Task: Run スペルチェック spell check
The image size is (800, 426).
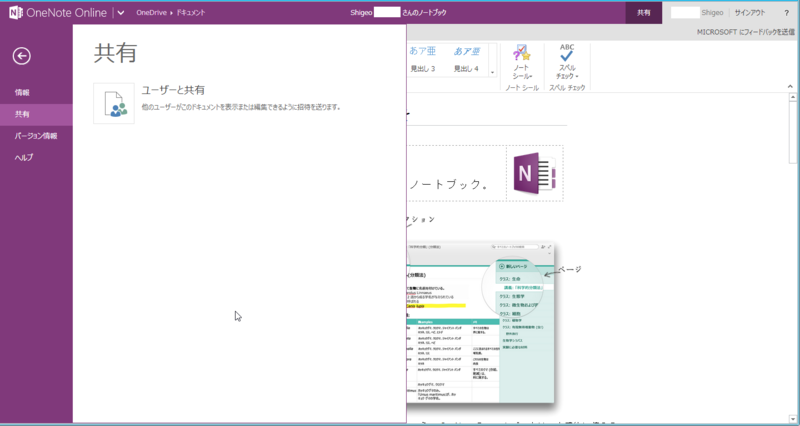Action: click(x=567, y=62)
